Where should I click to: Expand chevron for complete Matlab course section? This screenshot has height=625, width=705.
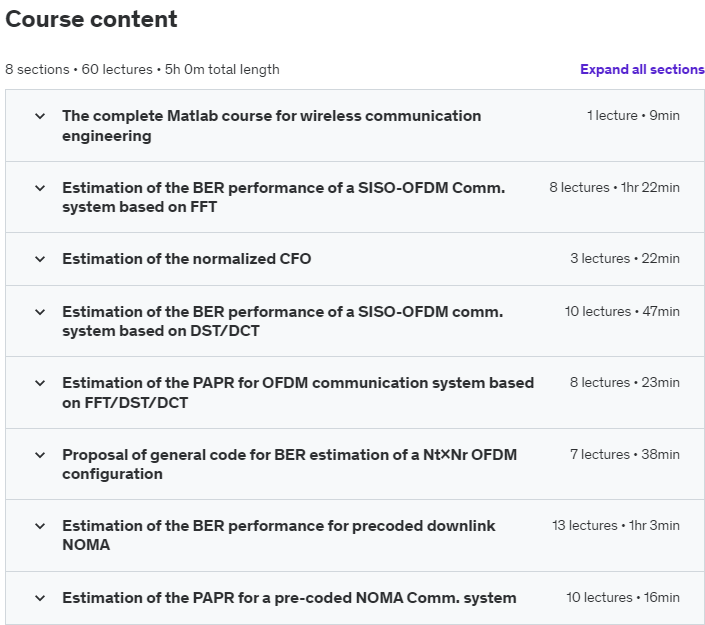point(40,116)
